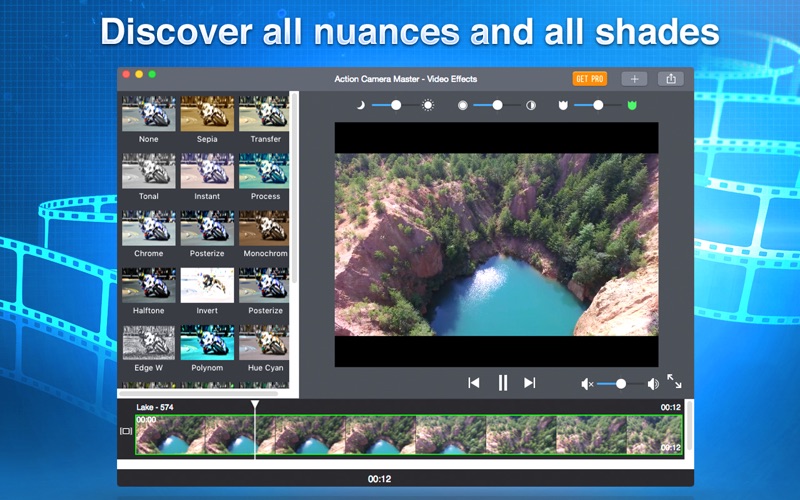Pause the video playback
Viewport: 800px width, 500px height.
(x=503, y=383)
